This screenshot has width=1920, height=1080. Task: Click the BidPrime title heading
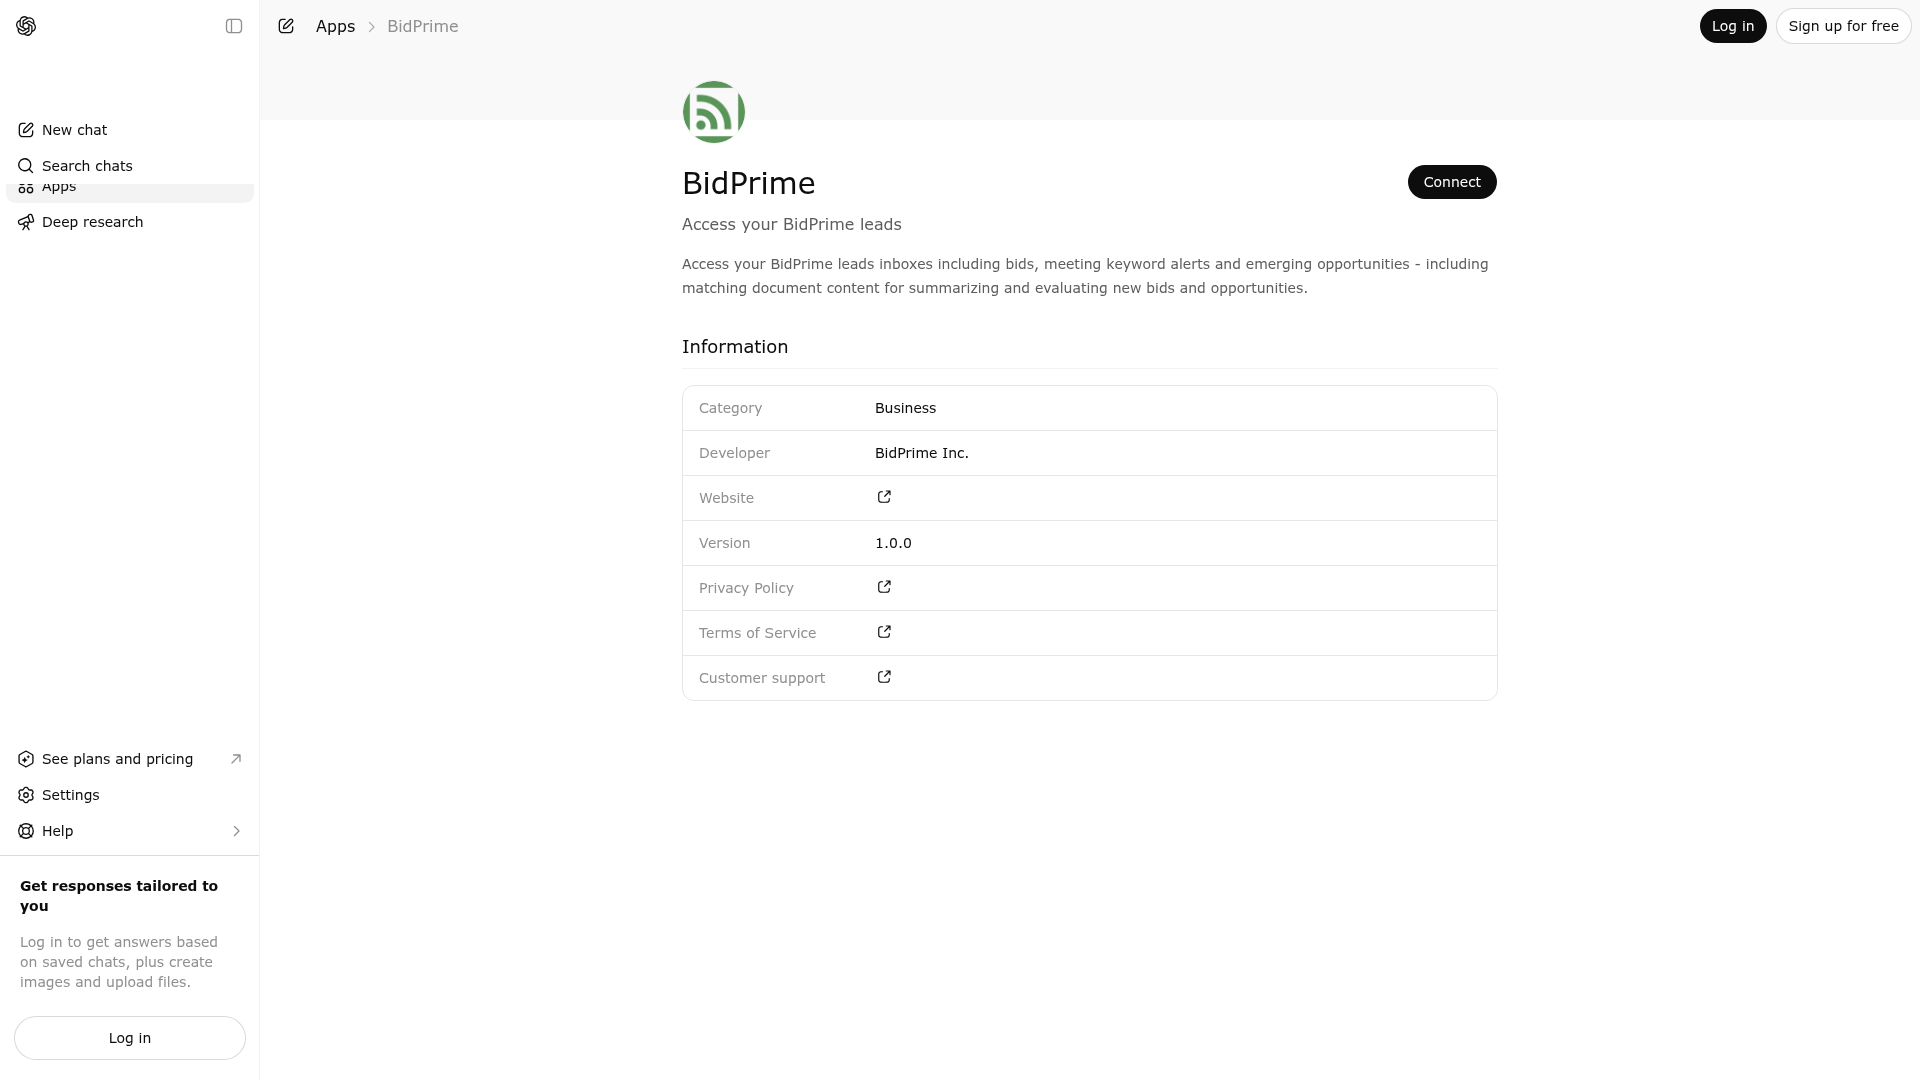(x=748, y=184)
